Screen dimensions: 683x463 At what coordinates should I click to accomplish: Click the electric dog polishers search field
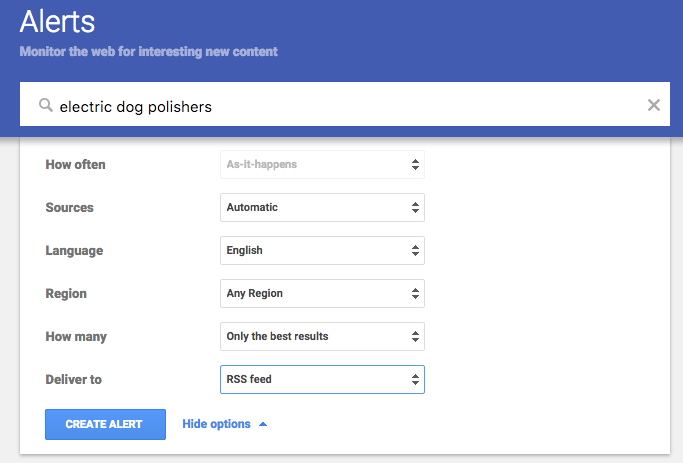coord(340,105)
